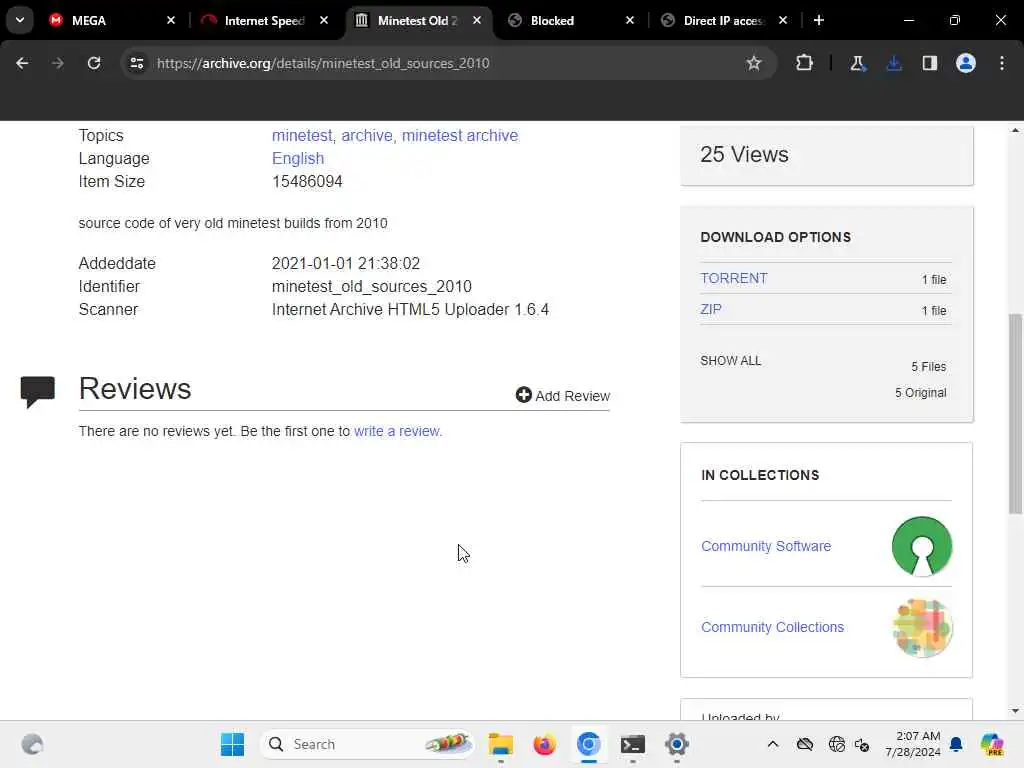Open the Downloads tray icon
This screenshot has width=1024, height=768.
pyautogui.click(x=893, y=63)
